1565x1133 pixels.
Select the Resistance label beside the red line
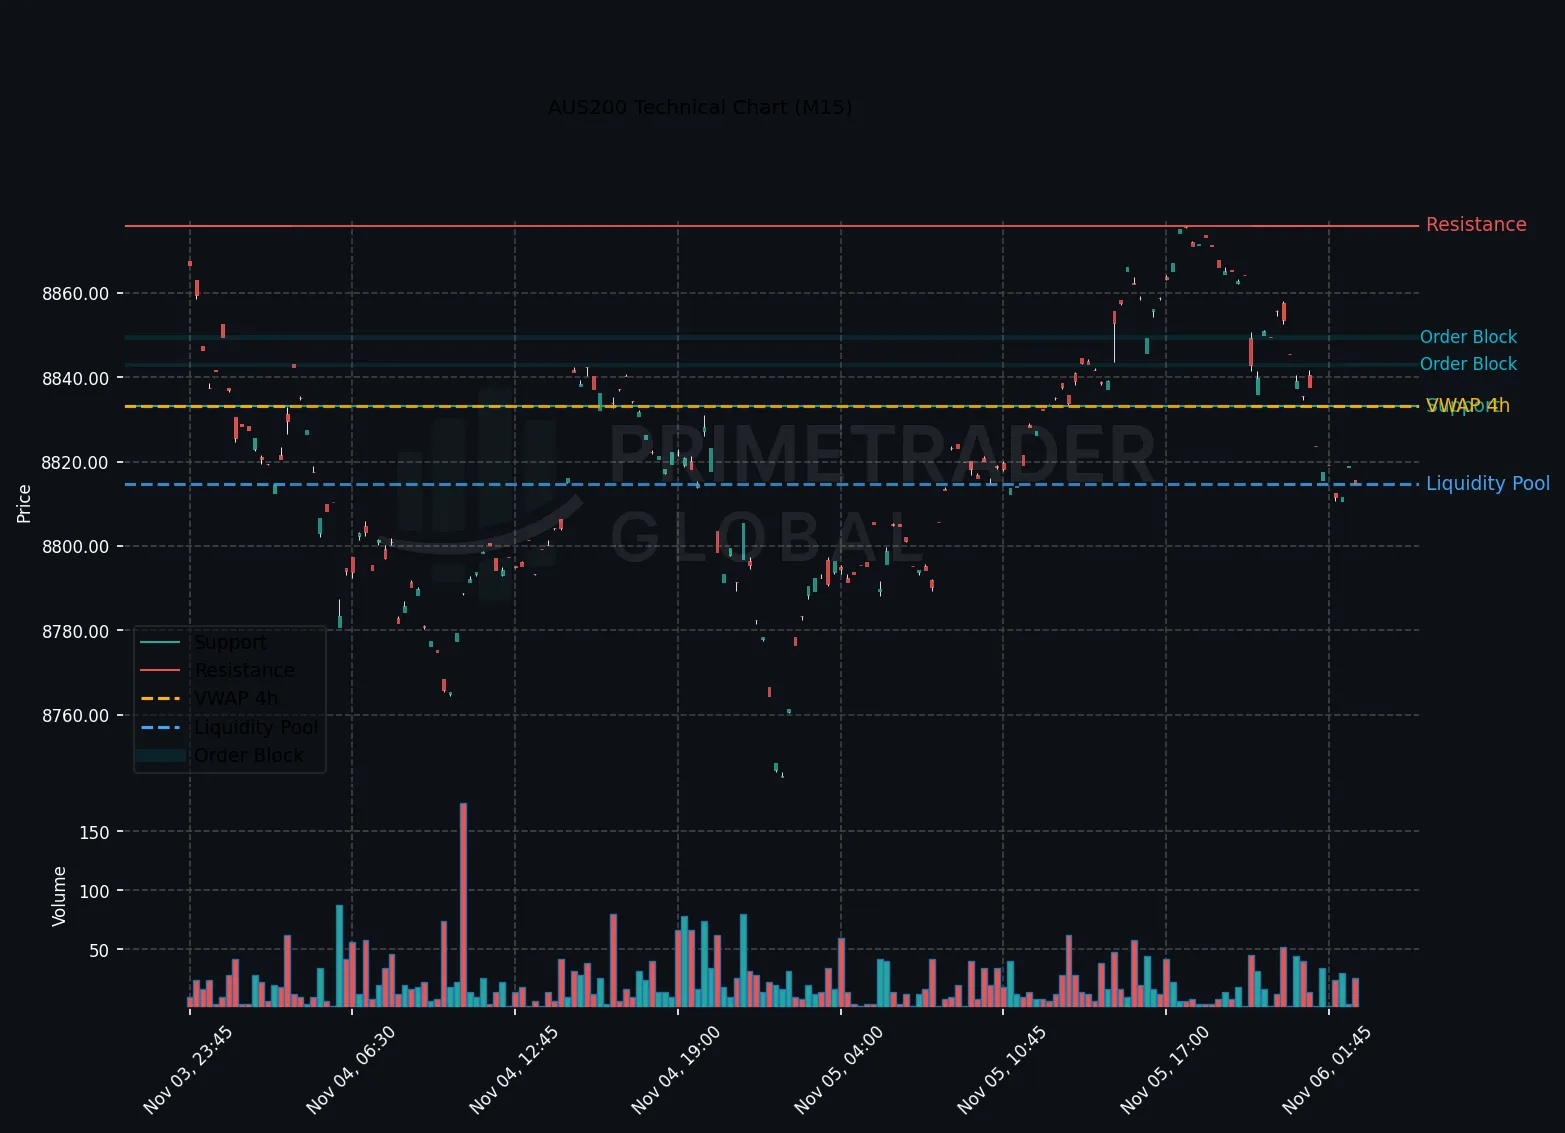click(1476, 225)
